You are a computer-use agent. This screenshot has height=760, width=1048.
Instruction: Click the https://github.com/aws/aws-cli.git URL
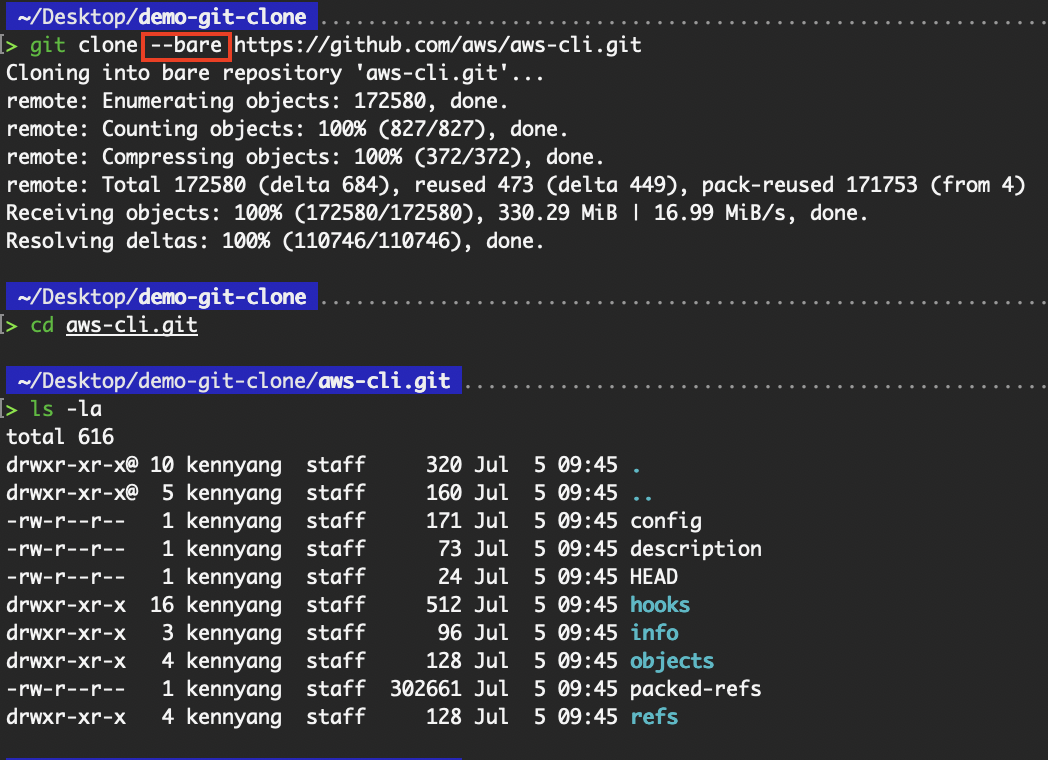438,45
